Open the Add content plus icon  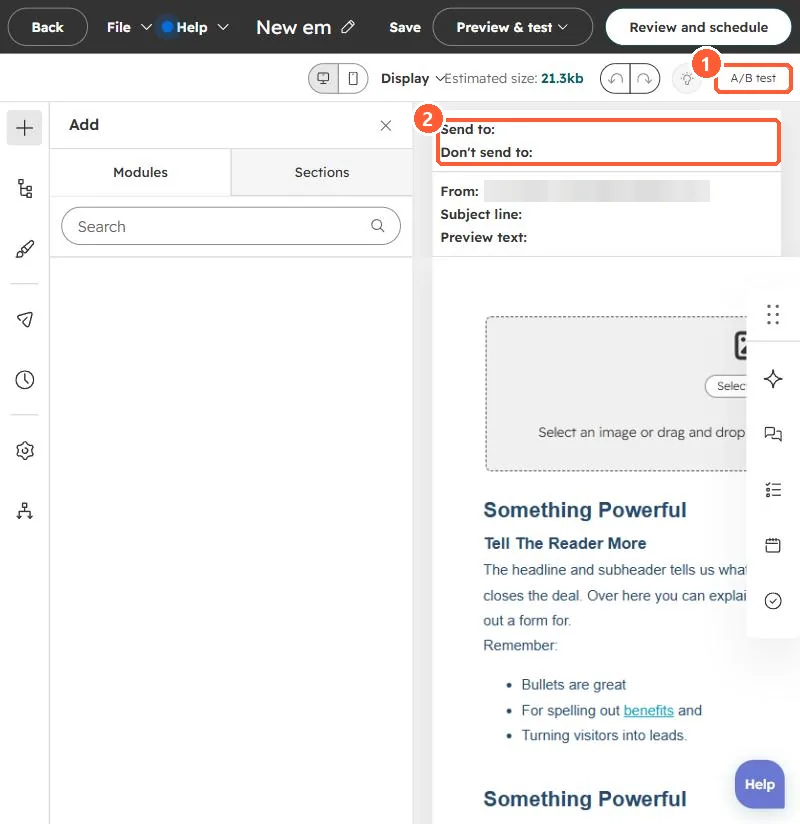coord(24,128)
